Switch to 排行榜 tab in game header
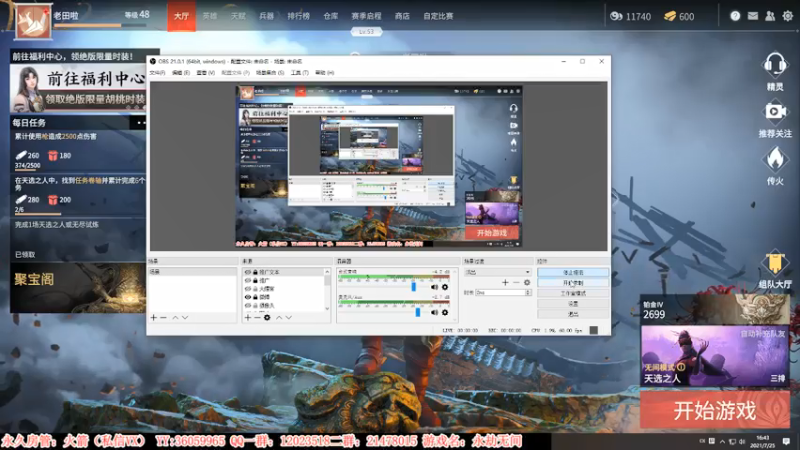Screen dimensions: 800x450 pyautogui.click(x=298, y=16)
